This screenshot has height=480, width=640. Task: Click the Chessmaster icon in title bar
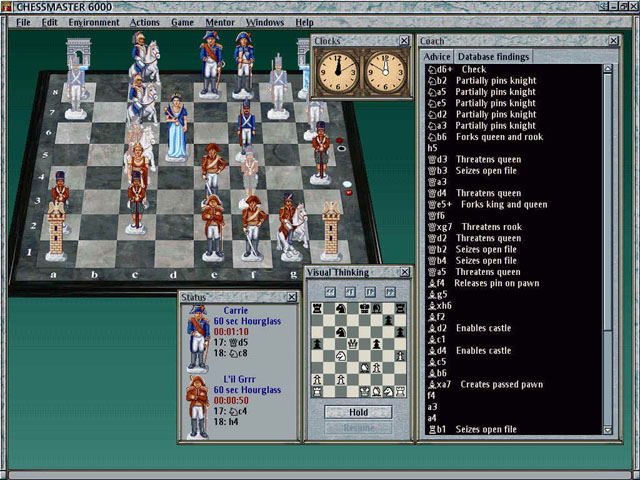6,7
